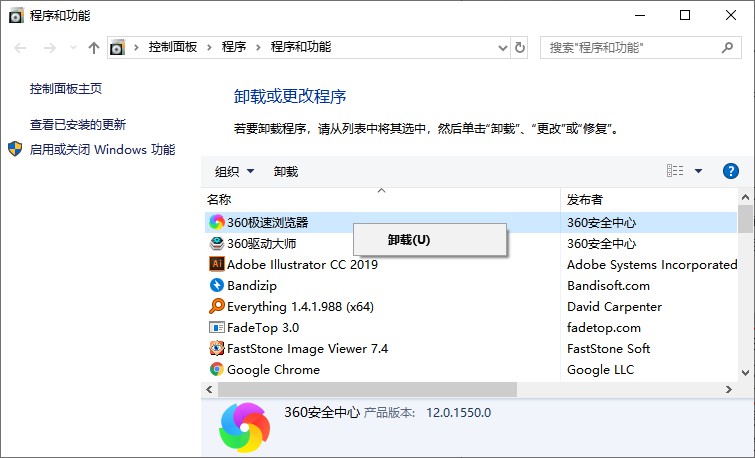Click the Everything magnifier icon

(217, 306)
